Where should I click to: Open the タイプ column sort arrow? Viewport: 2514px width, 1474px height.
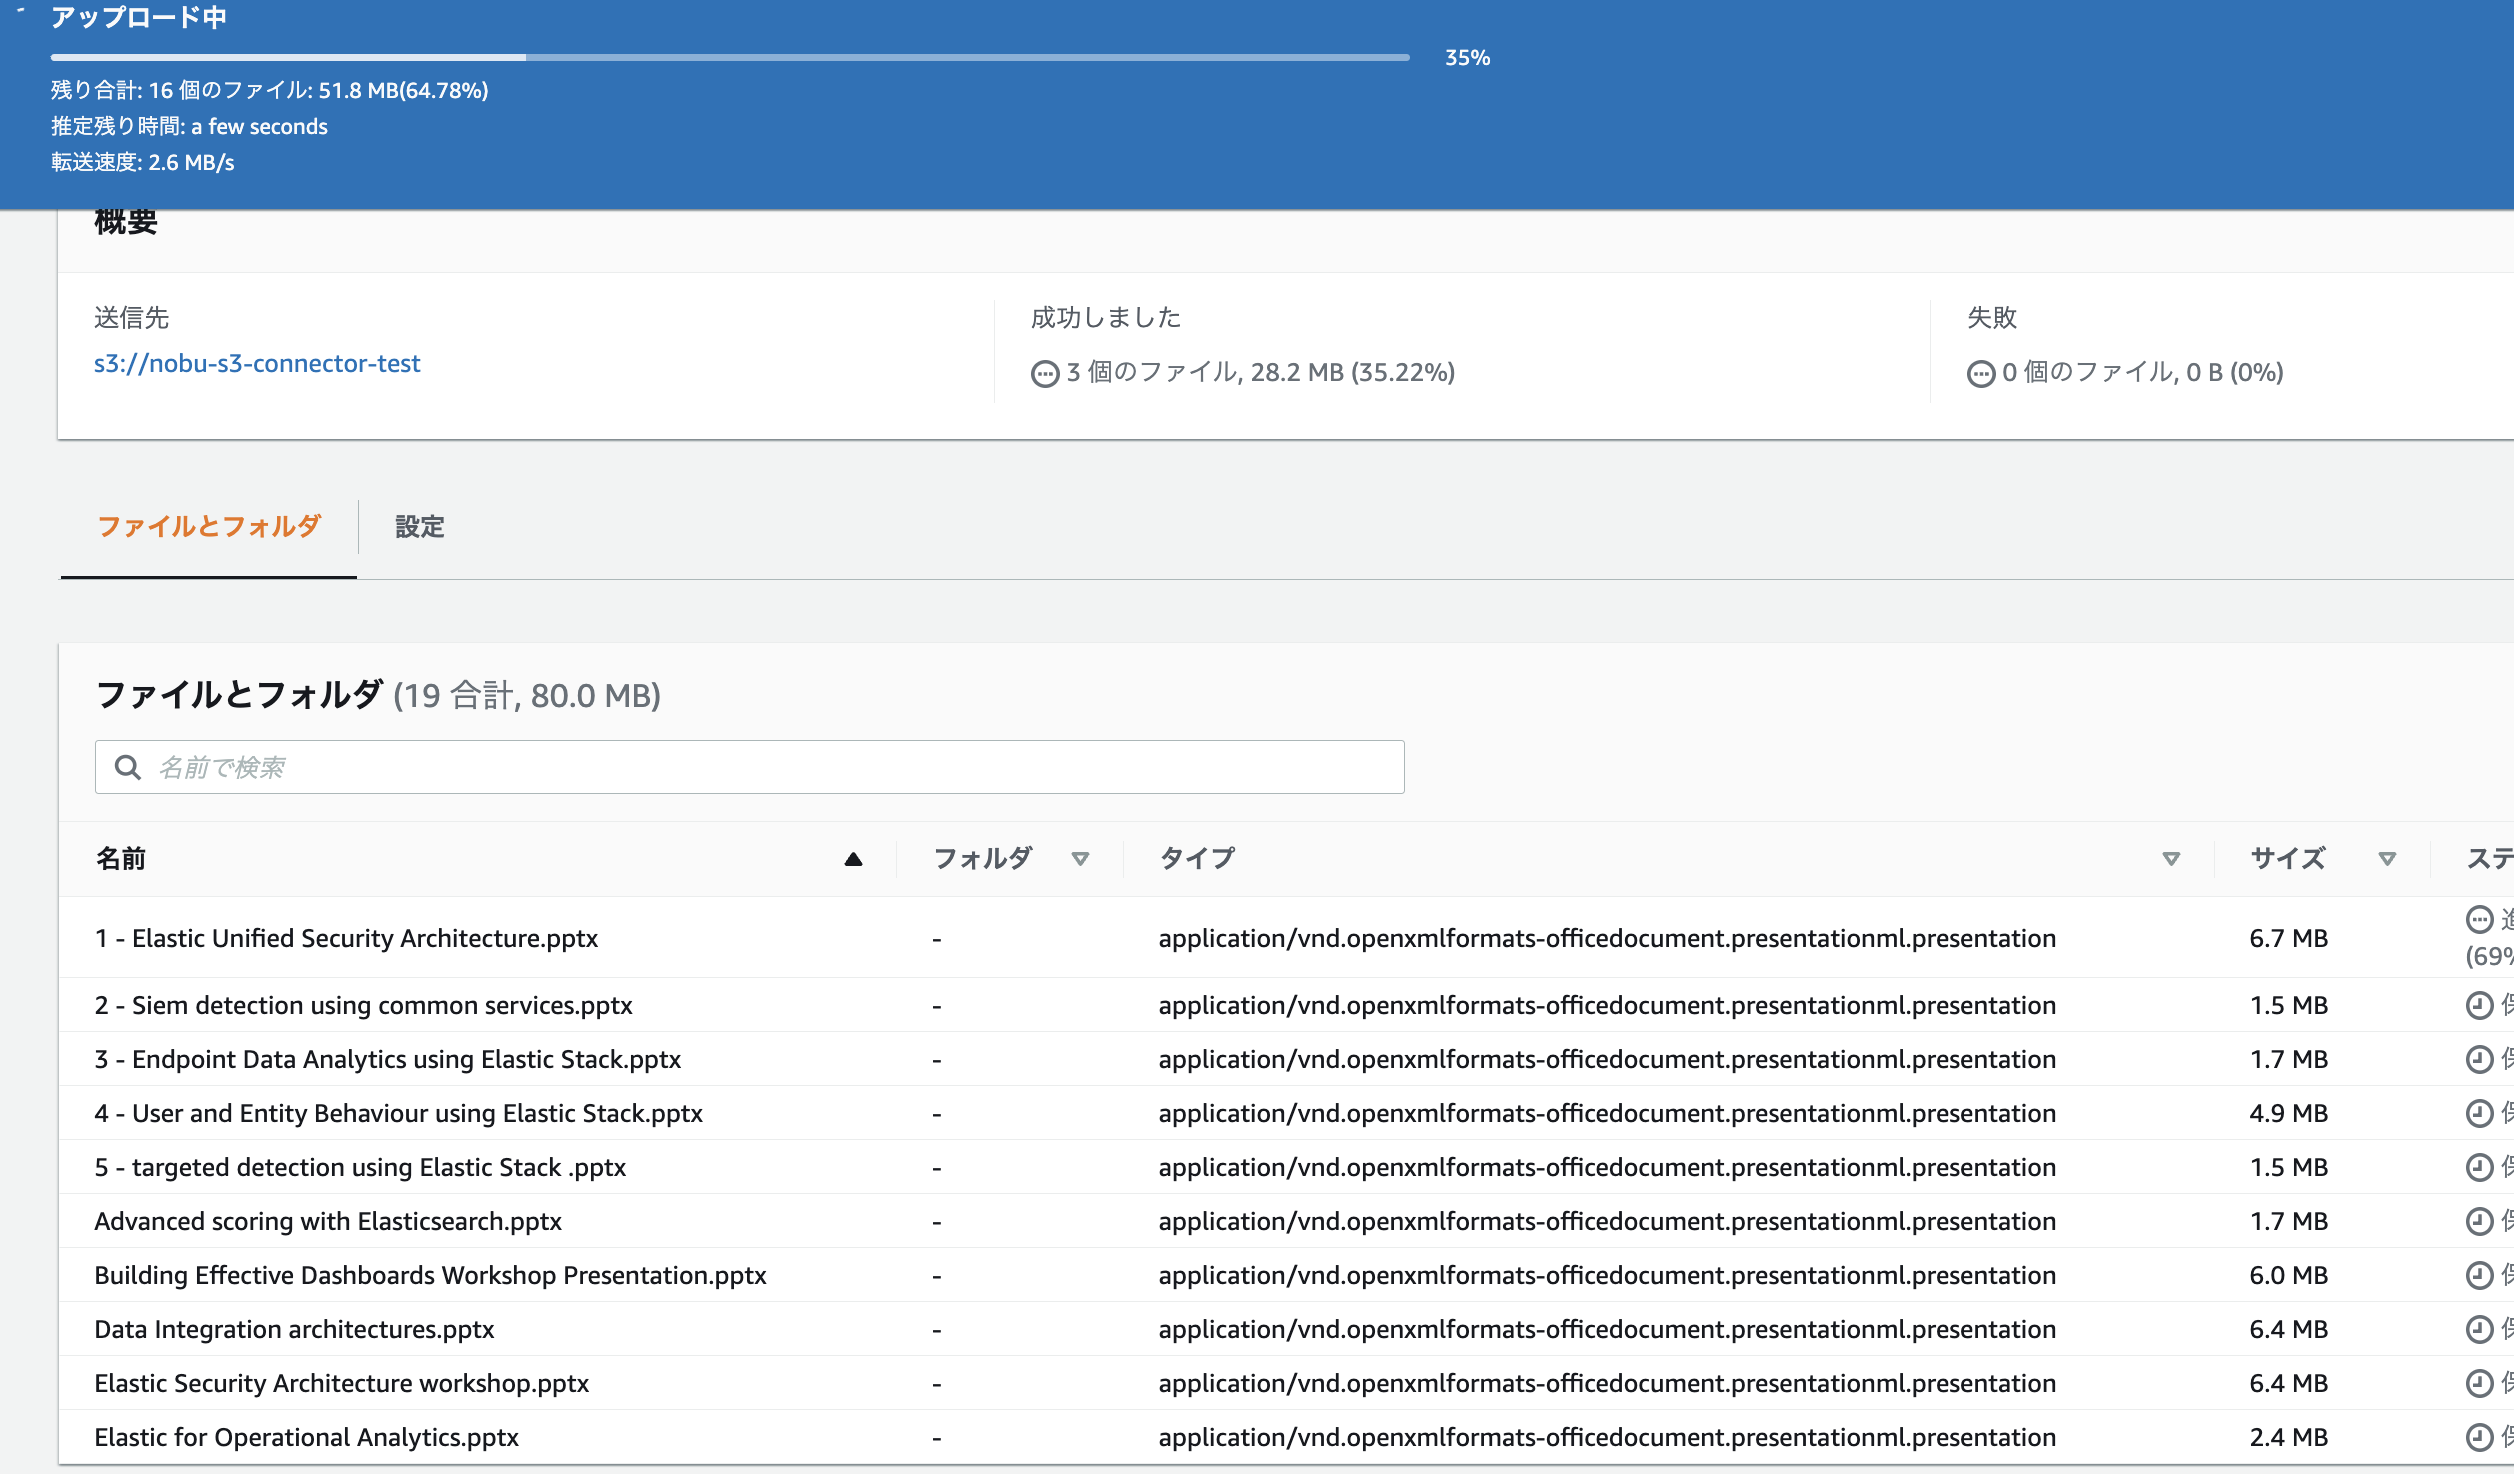(x=2171, y=859)
